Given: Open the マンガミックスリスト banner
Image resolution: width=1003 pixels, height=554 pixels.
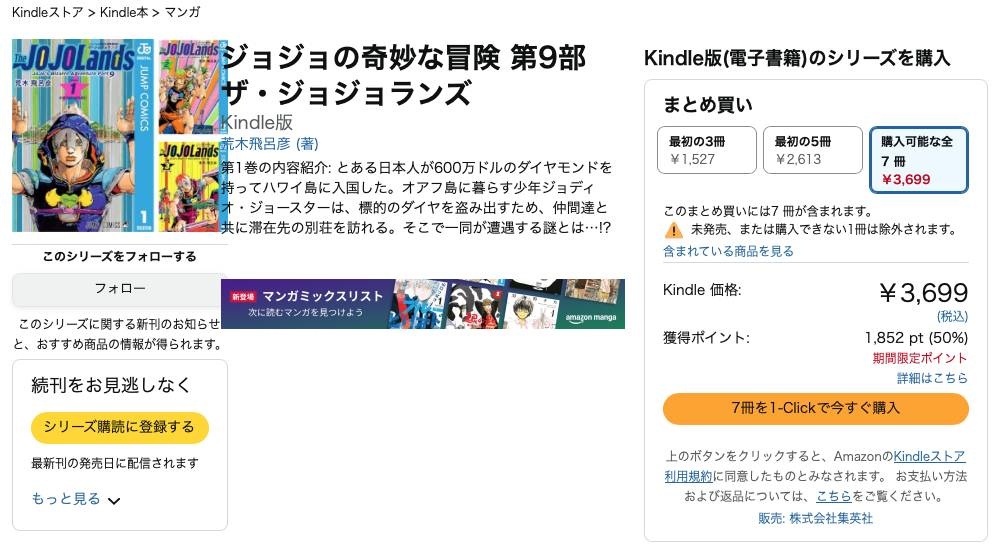Looking at the screenshot, I should click(x=423, y=304).
